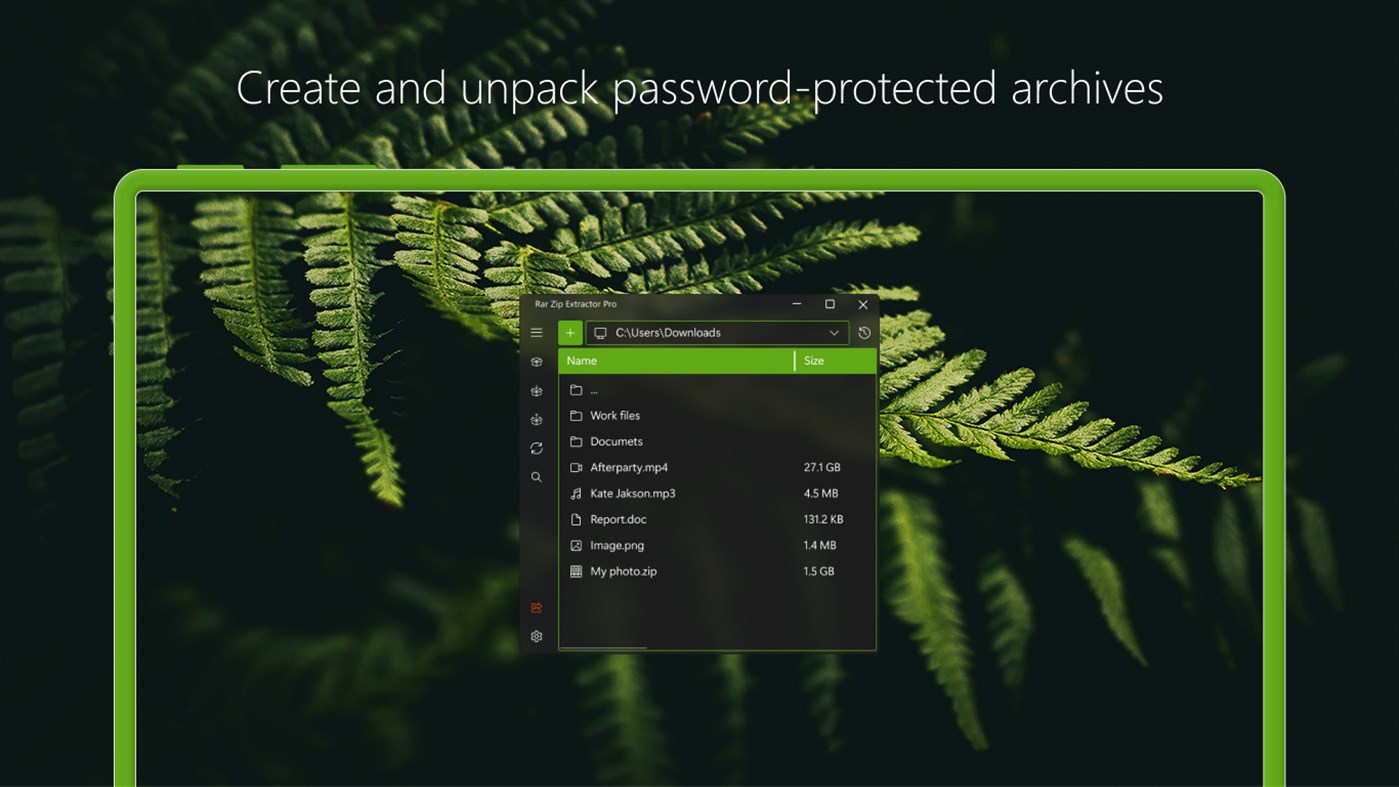Open the recent history panel
This screenshot has height=787, width=1399.
(x=864, y=332)
